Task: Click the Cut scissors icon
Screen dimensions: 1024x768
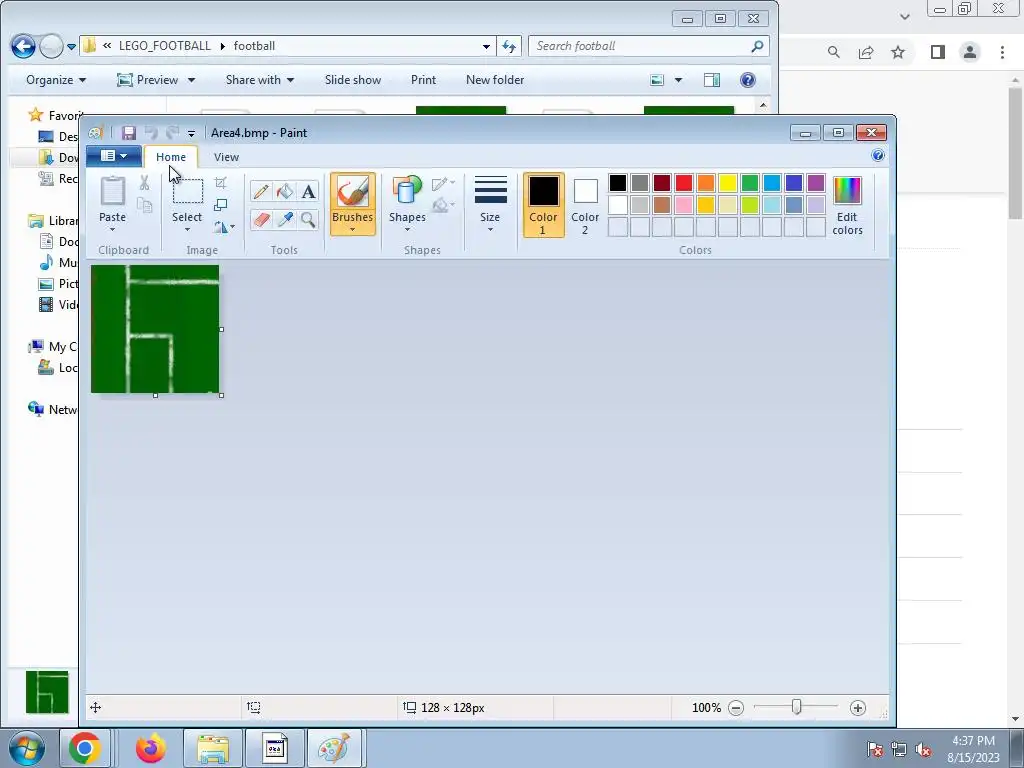Action: (x=144, y=183)
